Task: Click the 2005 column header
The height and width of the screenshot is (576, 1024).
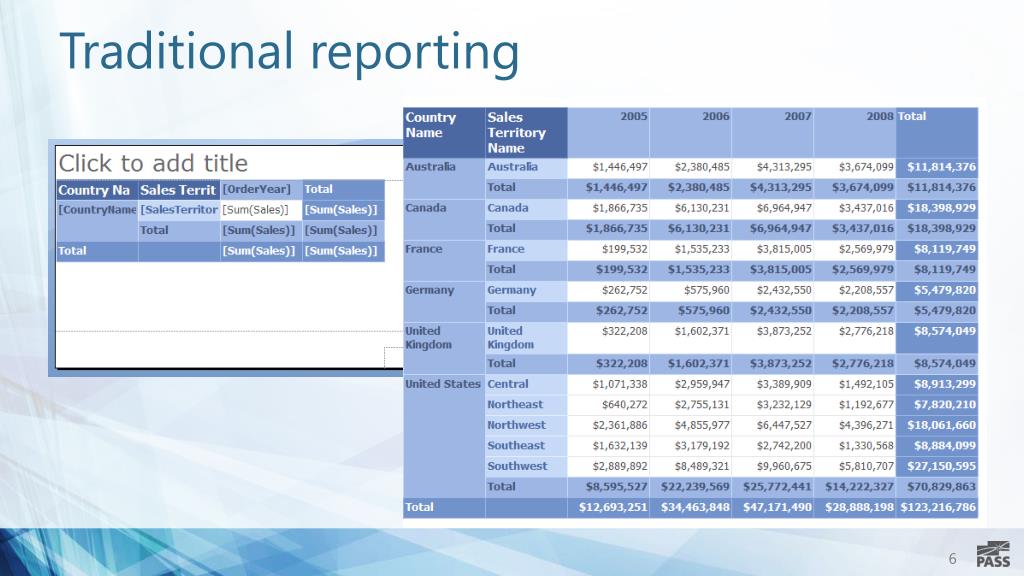Action: tap(609, 133)
